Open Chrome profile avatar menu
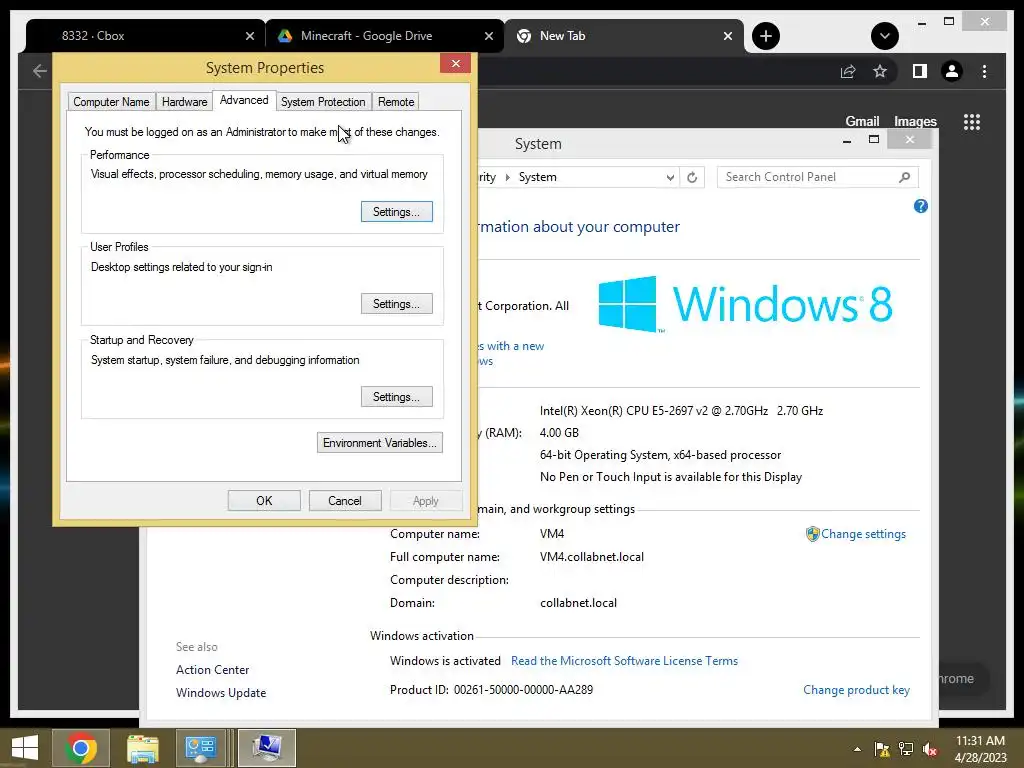This screenshot has height=768, width=1024. 952,71
